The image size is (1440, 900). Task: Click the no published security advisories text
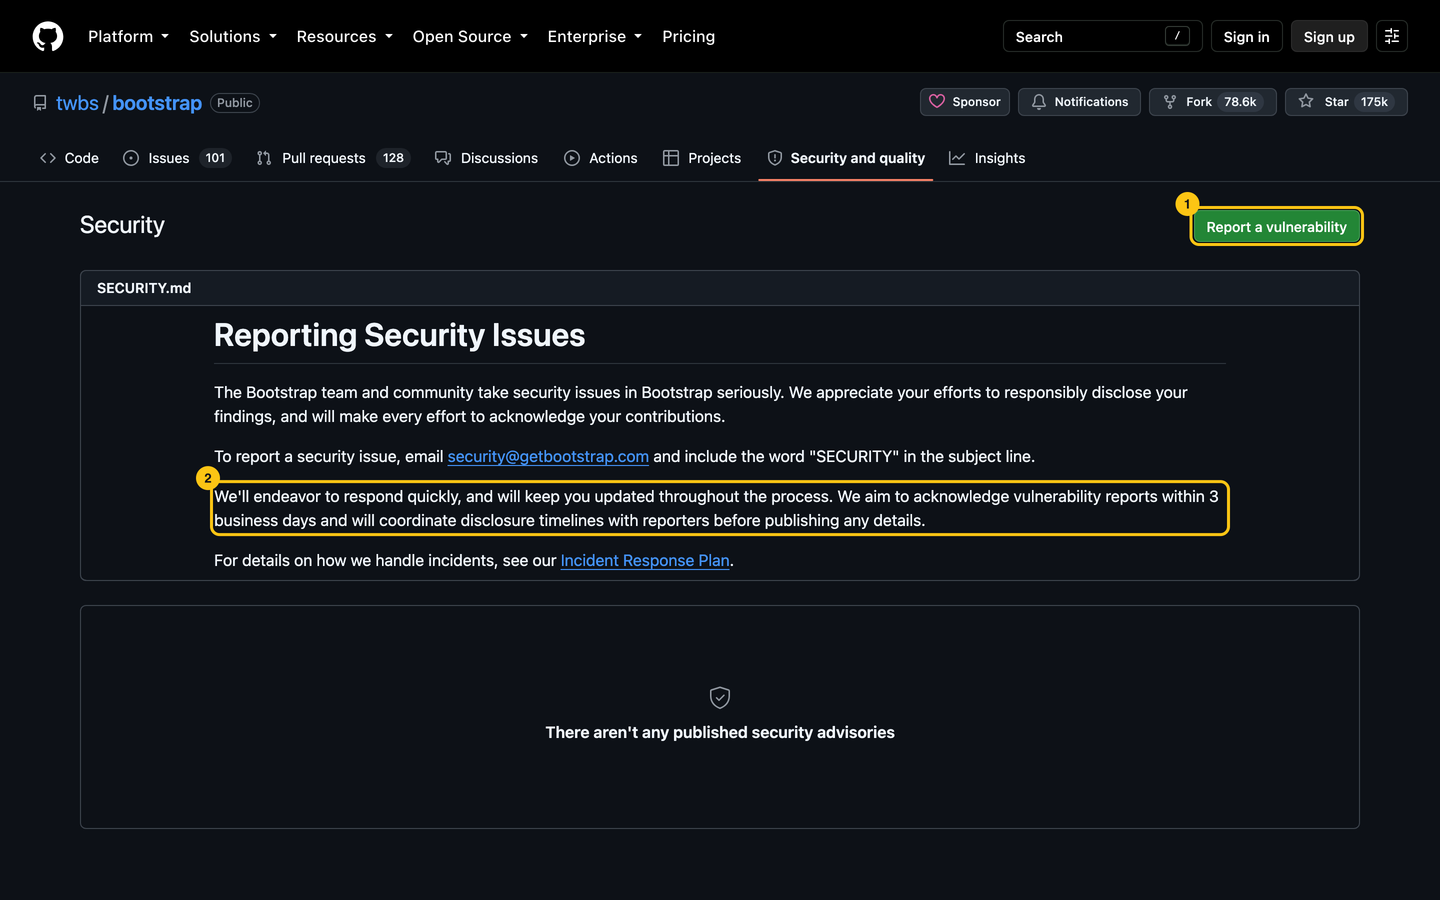(x=720, y=732)
